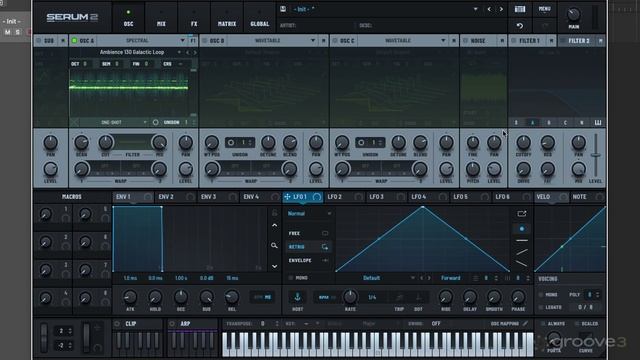This screenshot has height=360, width=640.
Task: Go to the previous preset arrow
Action: pos(489,9)
